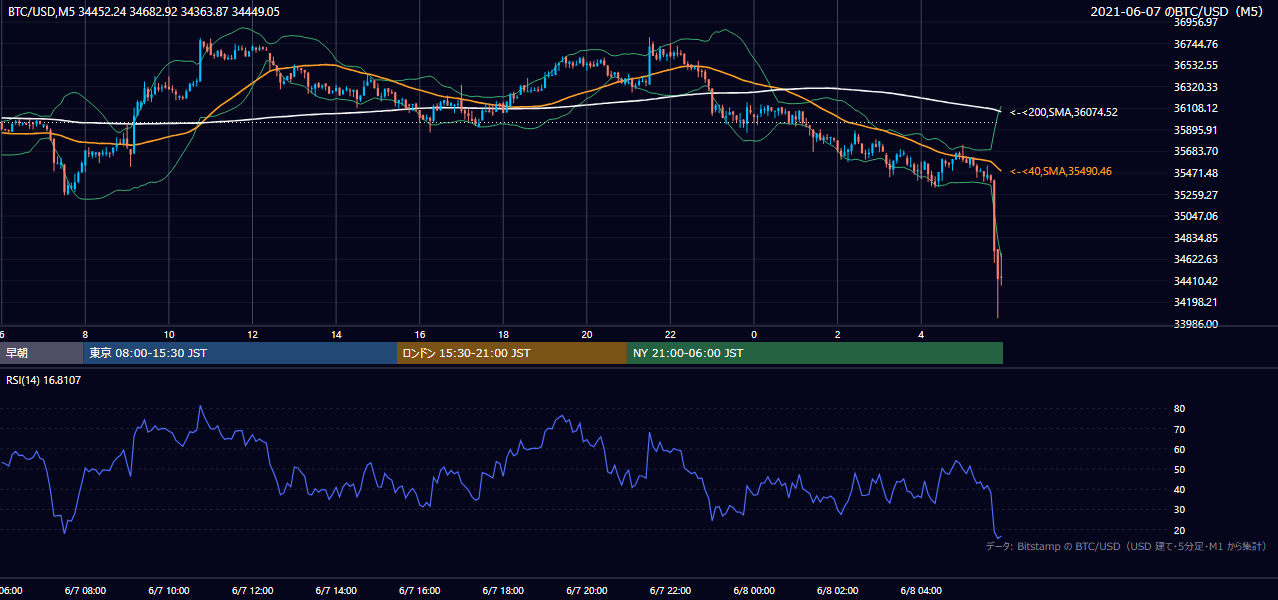The image size is (1278, 600).
Task: Click the hour tick 18 under the price chart
Action: [x=504, y=334]
